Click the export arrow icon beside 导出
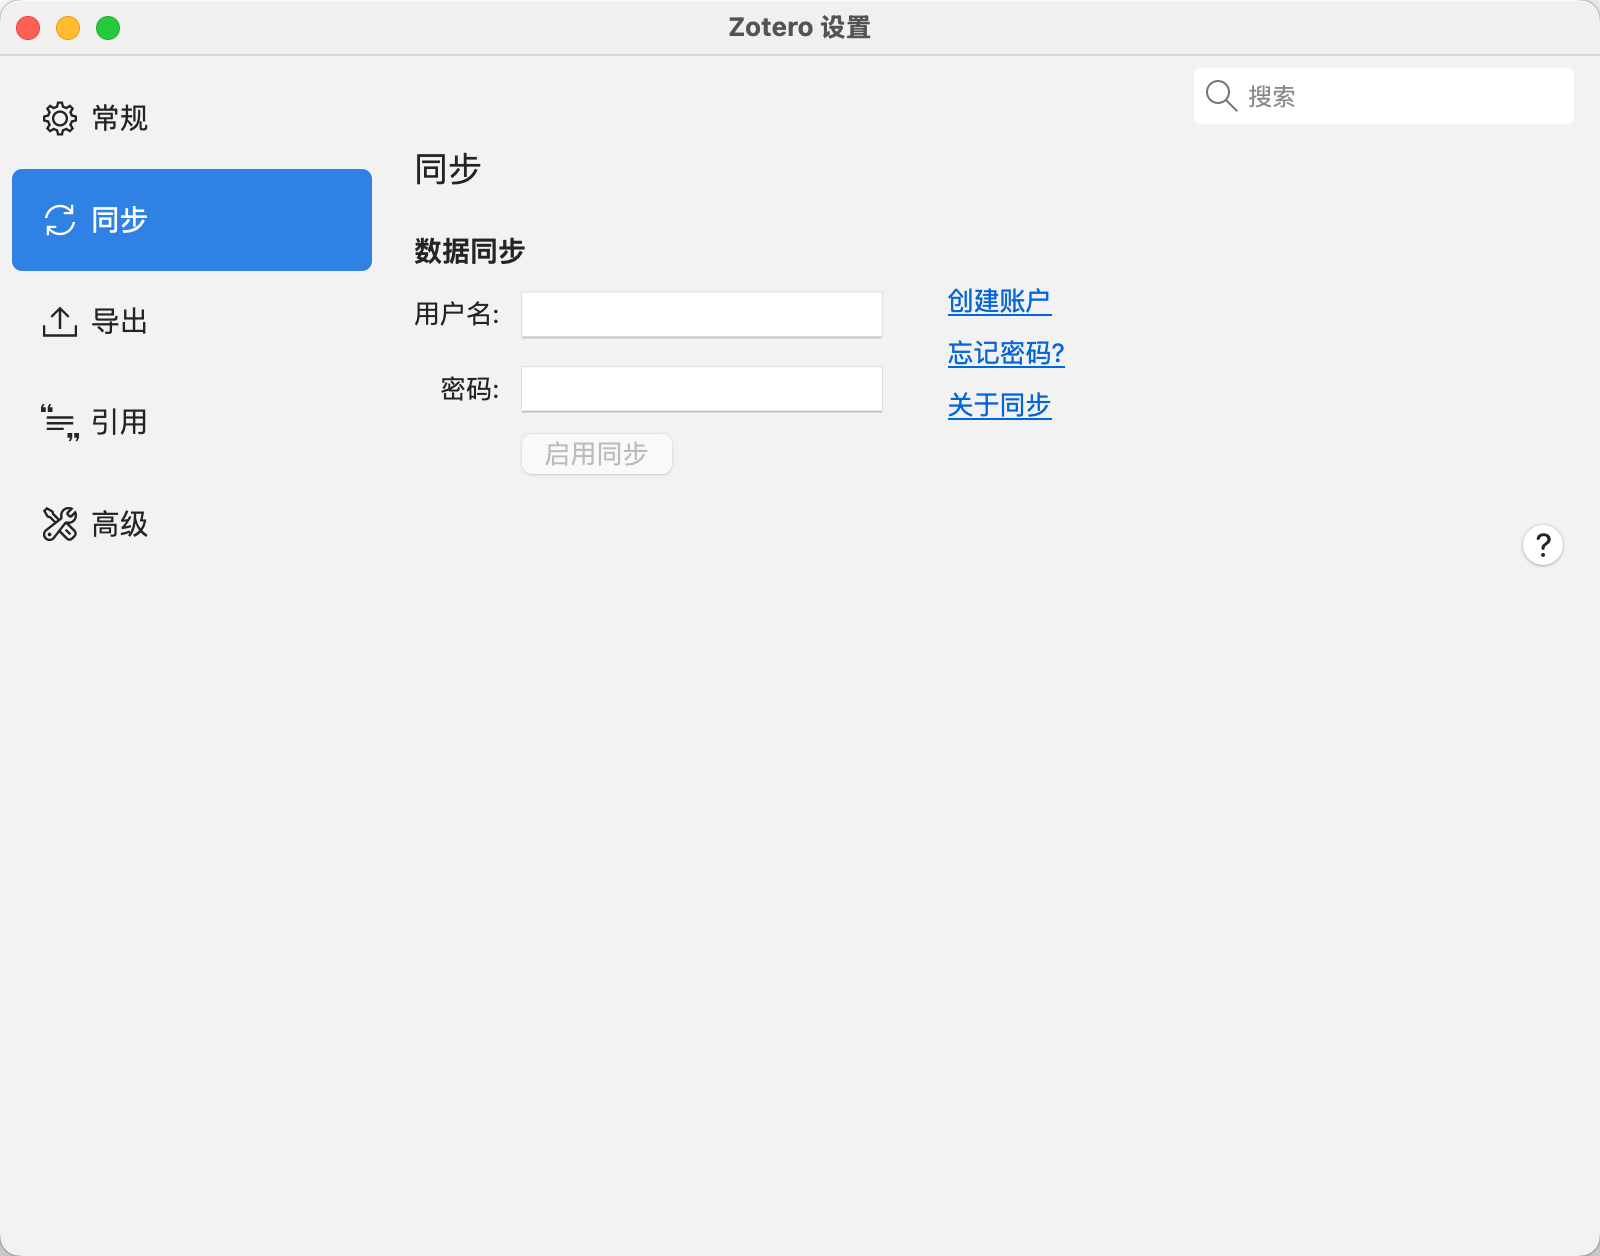This screenshot has width=1600, height=1256. [60, 322]
